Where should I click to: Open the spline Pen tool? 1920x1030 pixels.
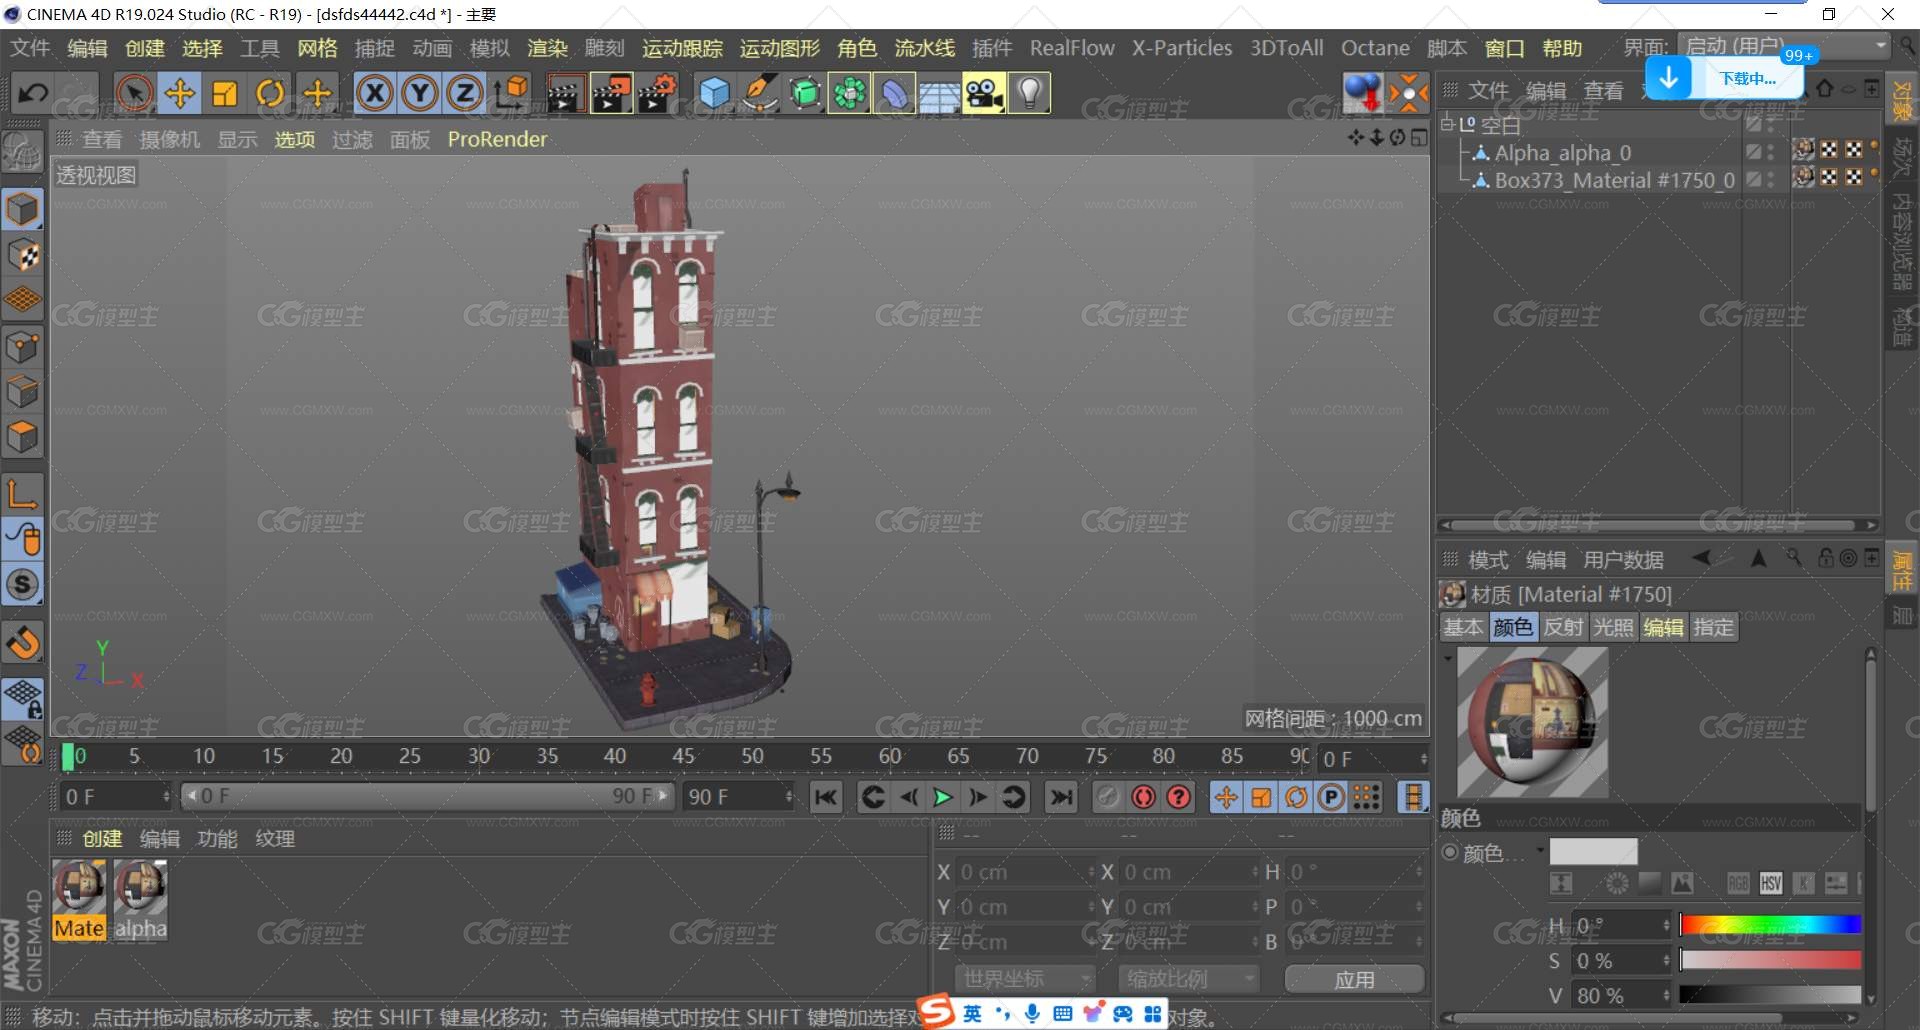pos(760,93)
